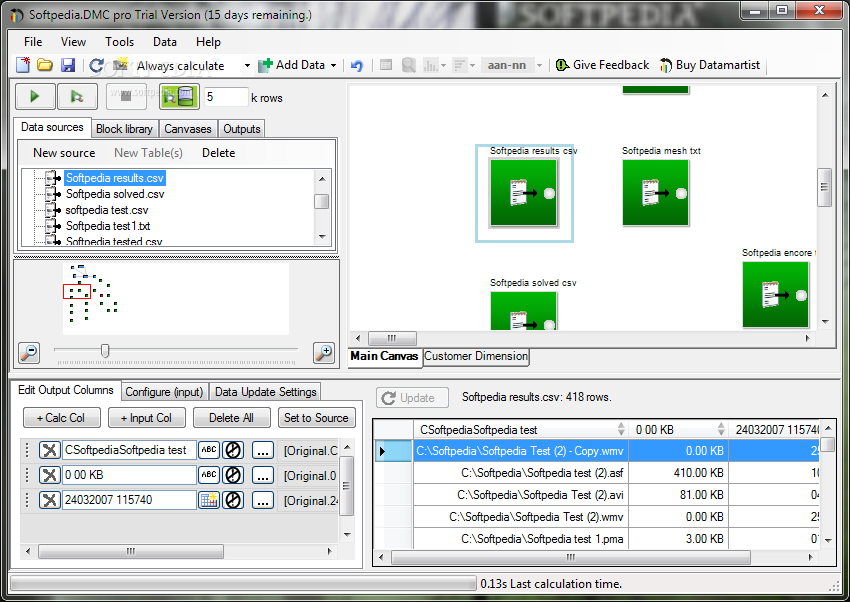The image size is (850, 602).
Task: Expand the grayed sort icon dropdown
Action: [473, 66]
